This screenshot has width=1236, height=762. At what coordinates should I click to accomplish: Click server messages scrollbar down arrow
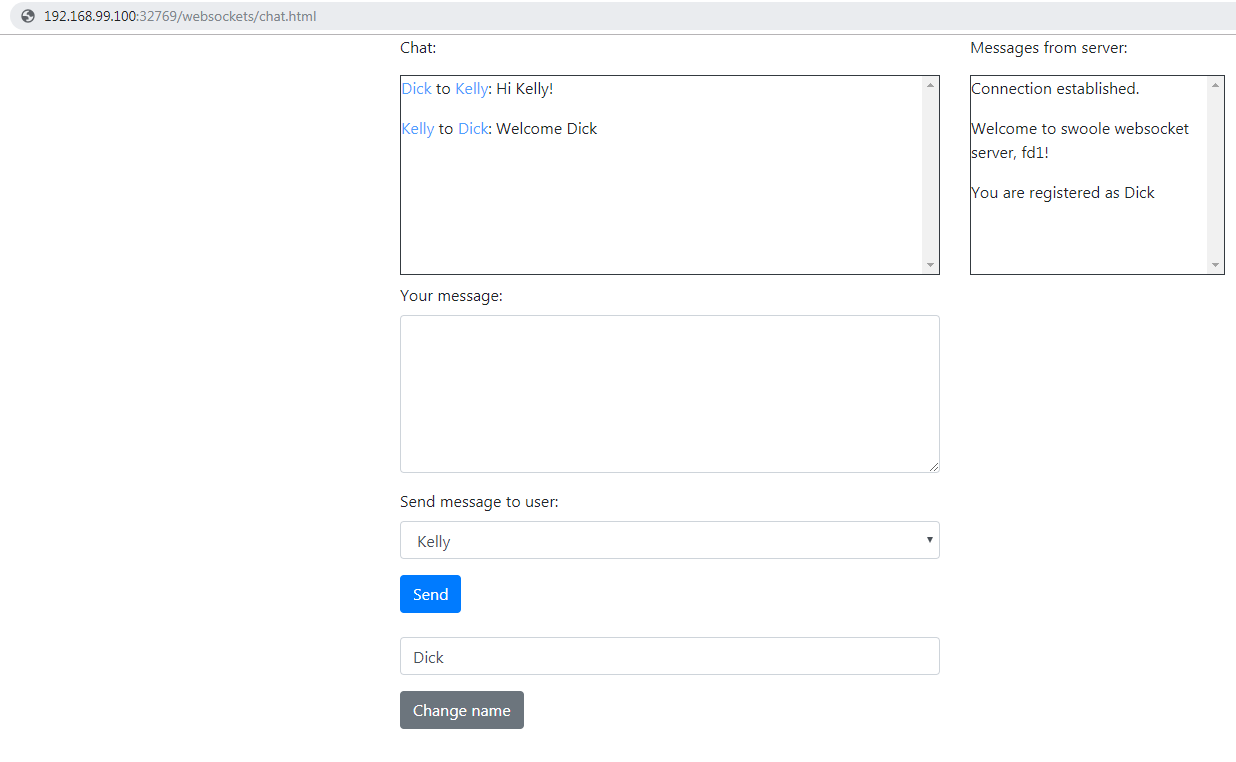pyautogui.click(x=1215, y=265)
